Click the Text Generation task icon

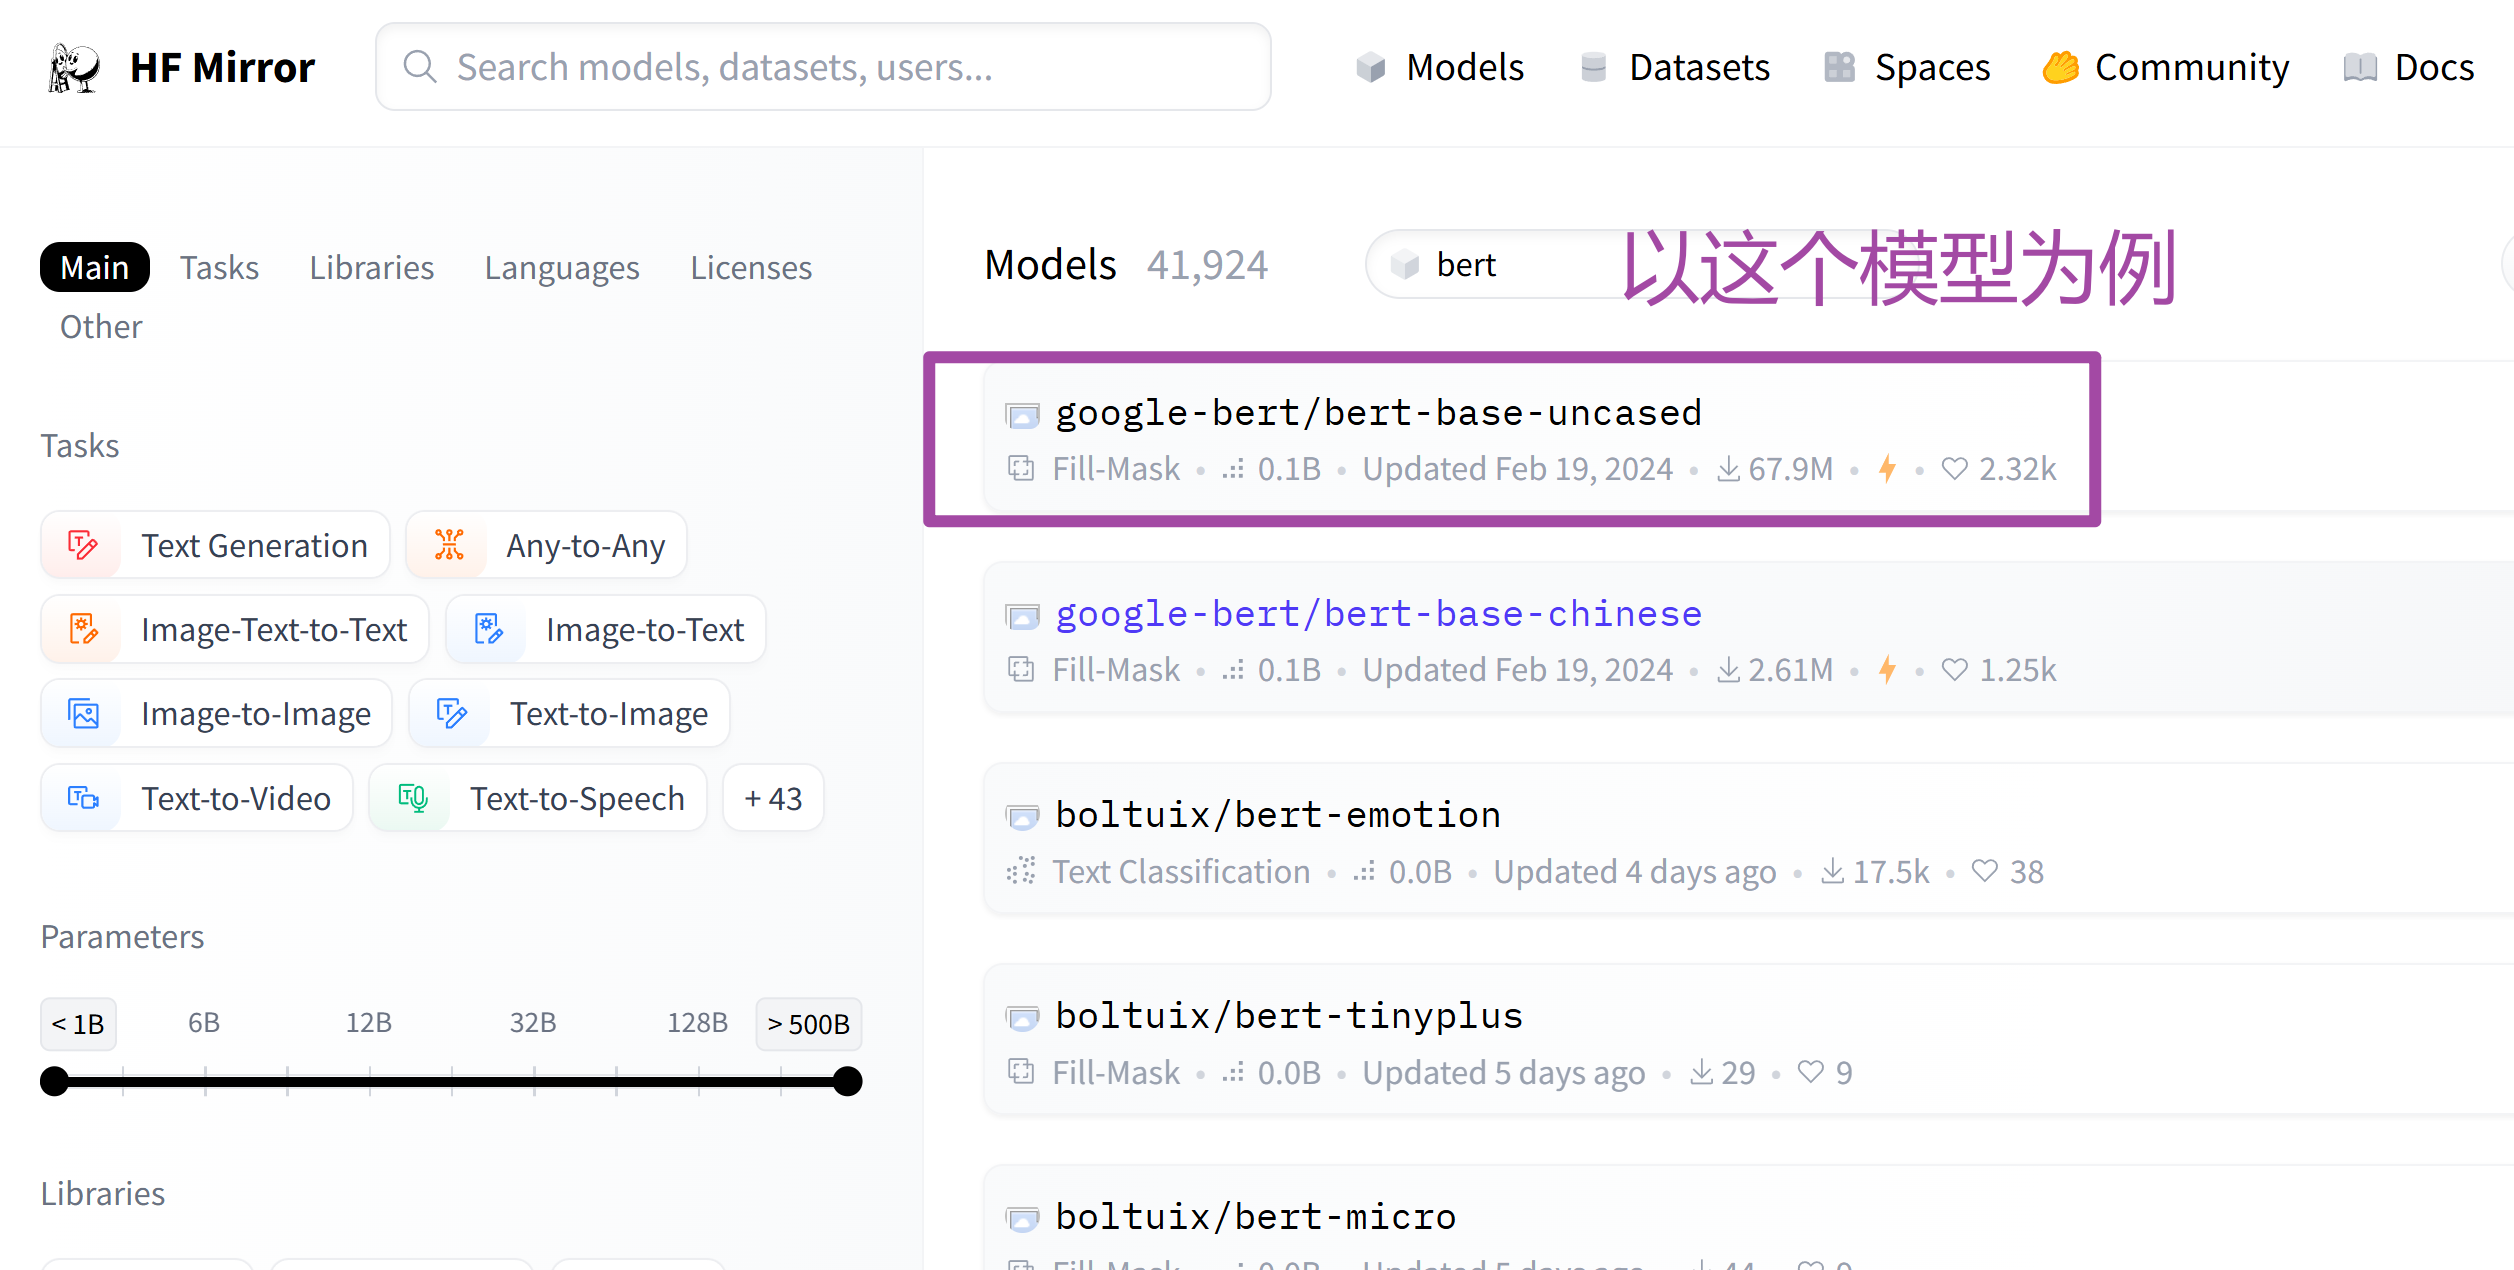[x=83, y=546]
